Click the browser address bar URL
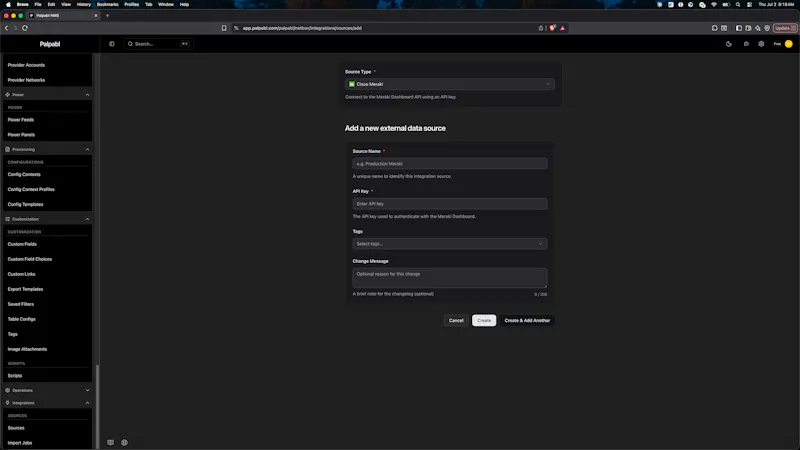Viewport: 800px width, 450px height. pos(302,28)
